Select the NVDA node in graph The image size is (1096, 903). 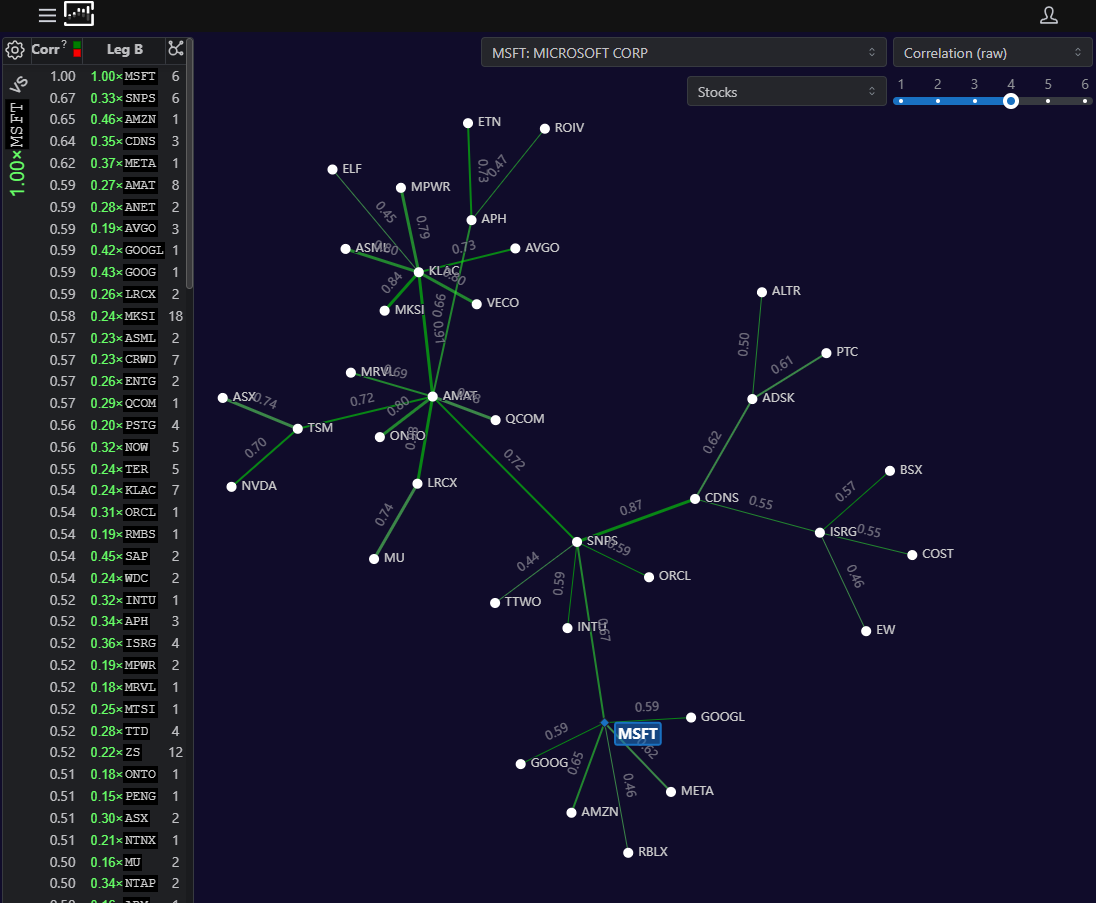232,487
